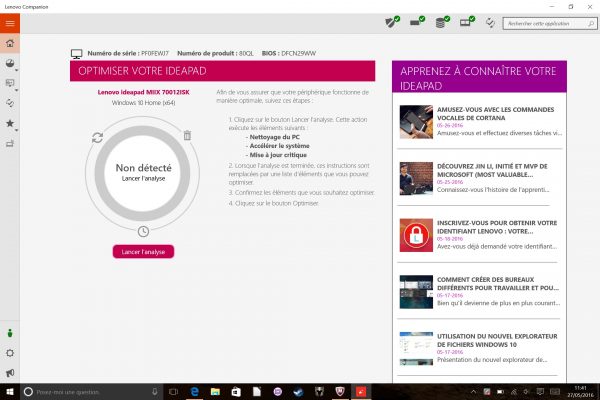Click the shield security status icon
The width and height of the screenshot is (600, 400).
[392, 22]
